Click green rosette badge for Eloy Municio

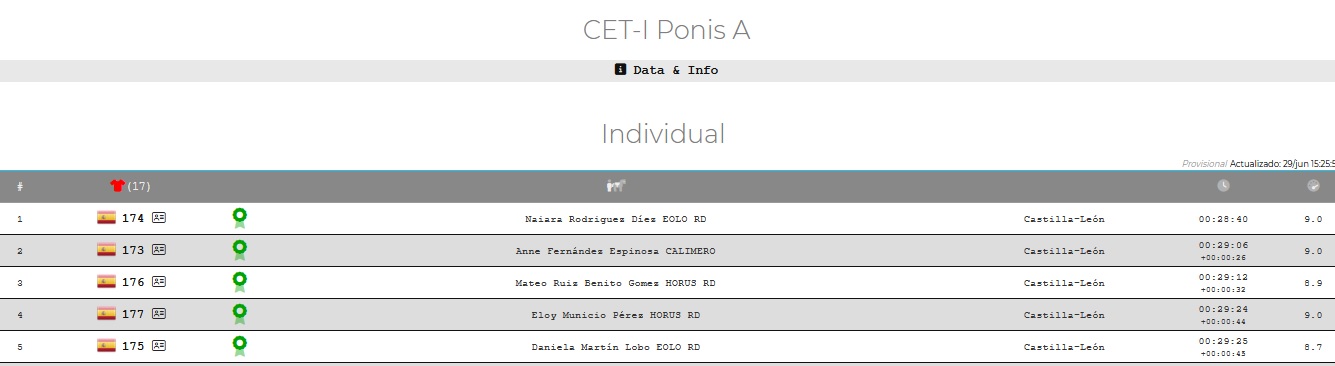239,314
